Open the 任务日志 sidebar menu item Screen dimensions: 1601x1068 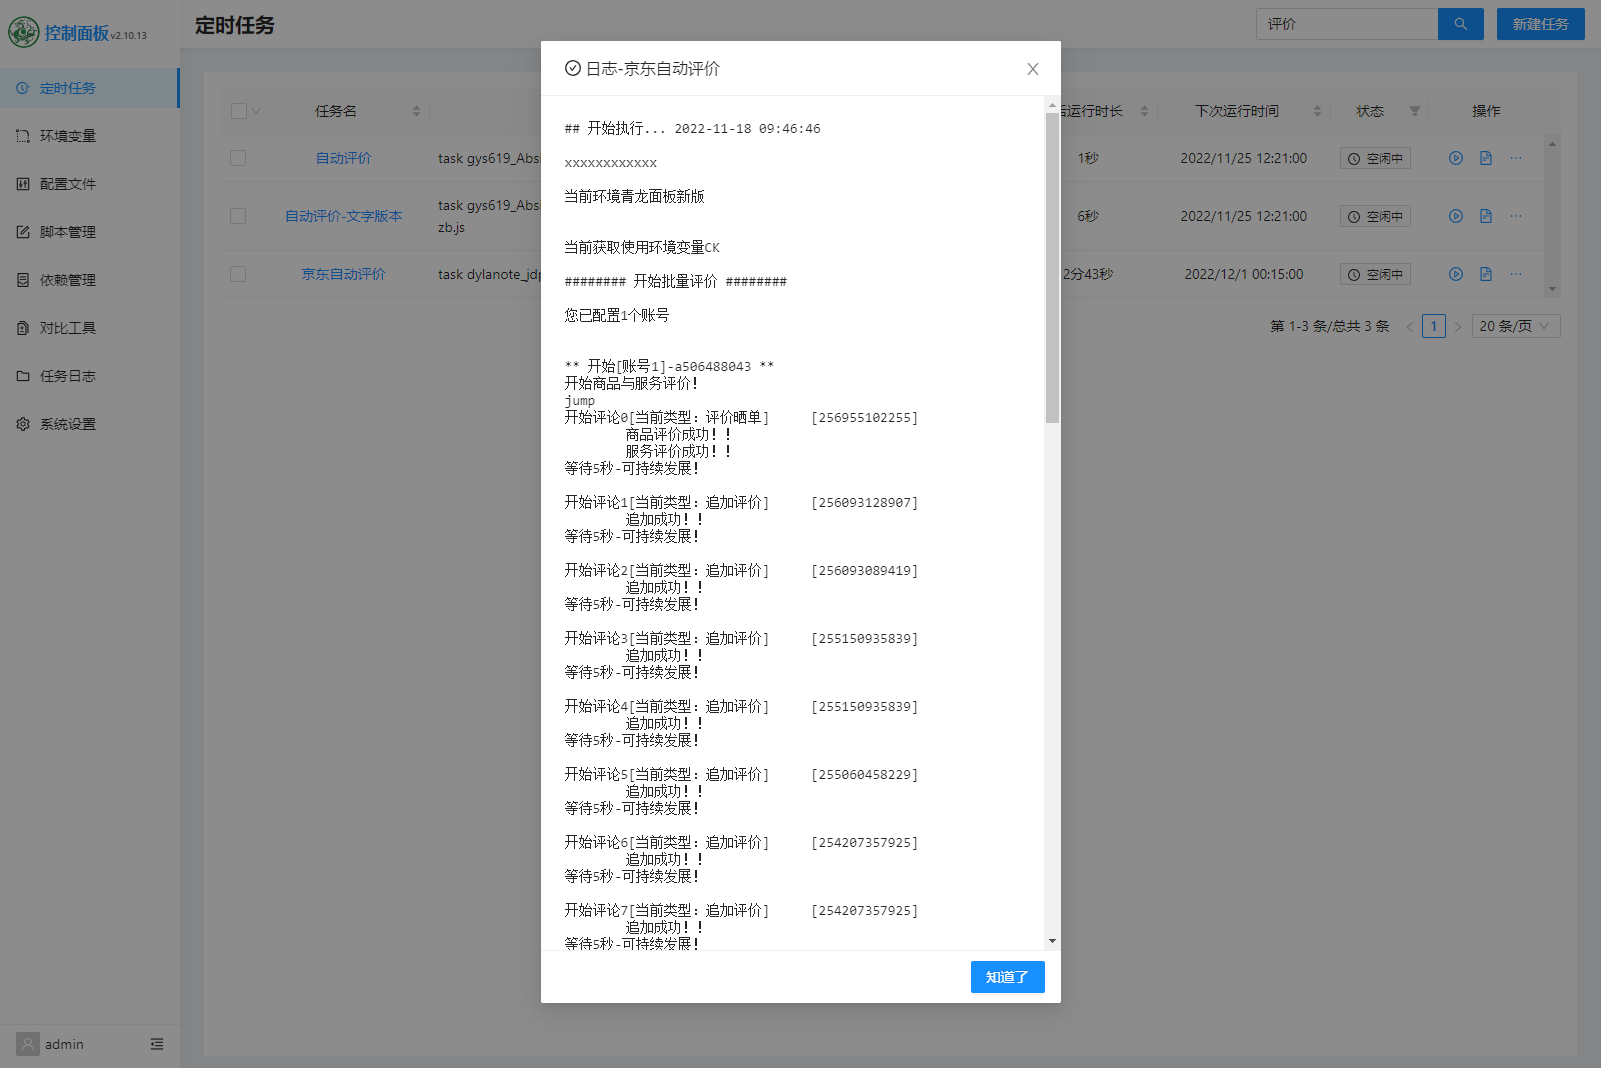[x=66, y=375]
